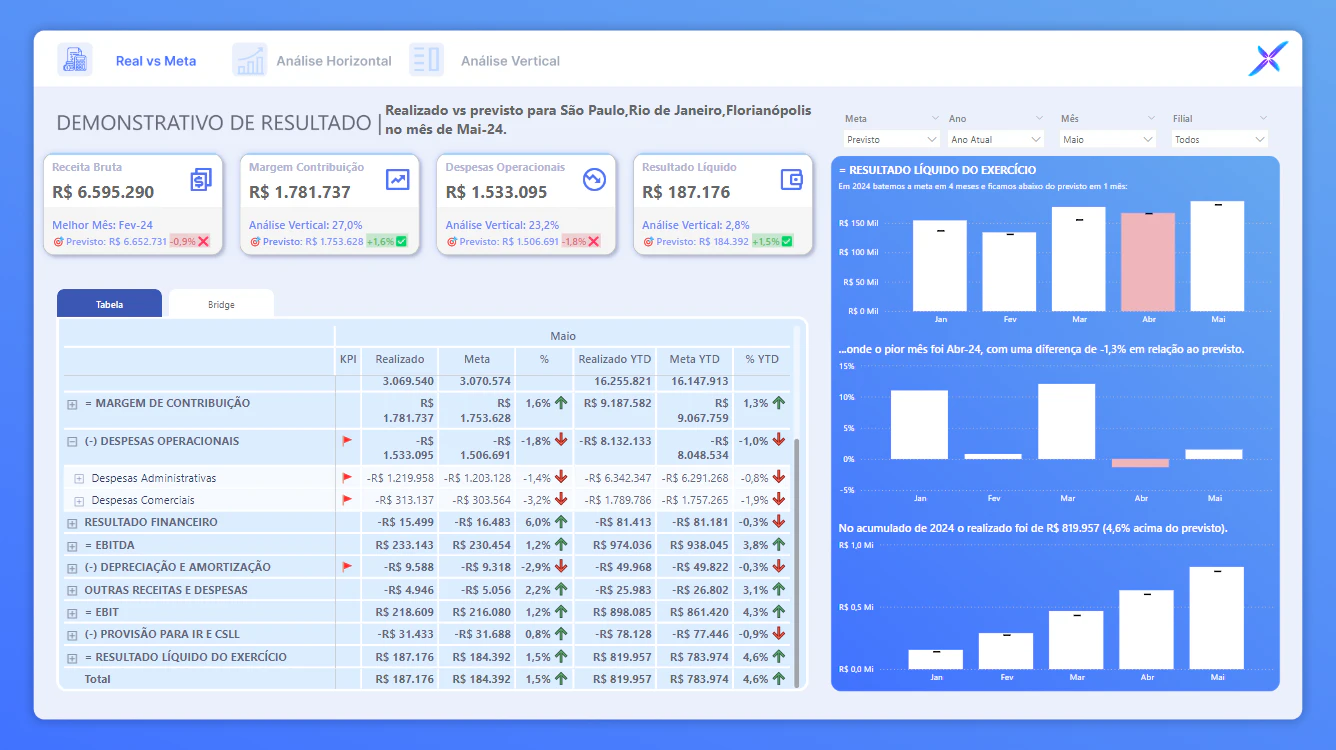The height and width of the screenshot is (750, 1336).
Task: Click the red KPI flag for Despesas Administrativas
Action: (x=348, y=478)
